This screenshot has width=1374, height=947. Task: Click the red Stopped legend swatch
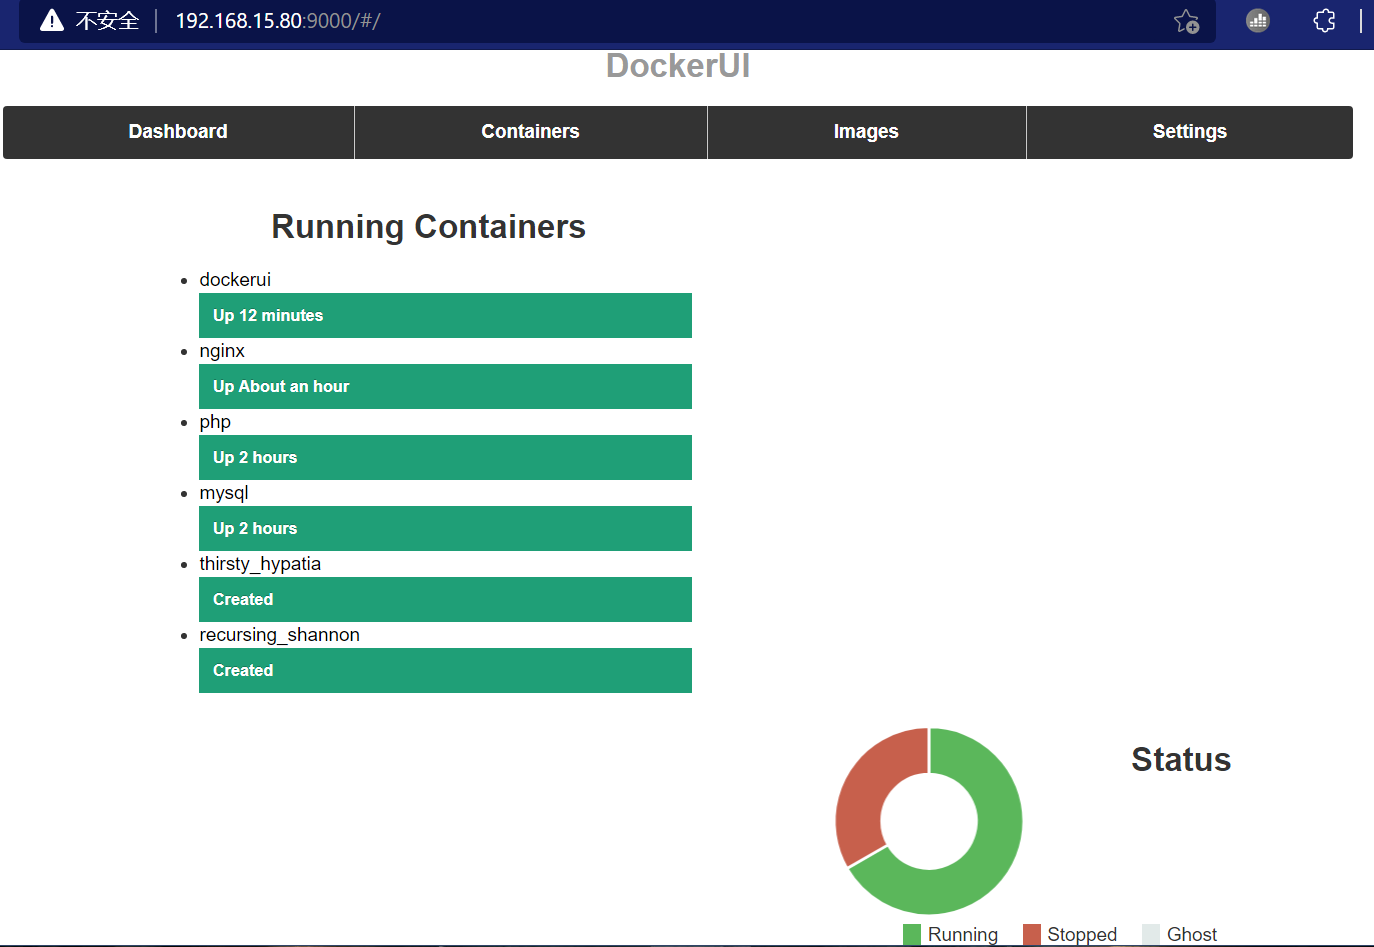pyautogui.click(x=1032, y=935)
